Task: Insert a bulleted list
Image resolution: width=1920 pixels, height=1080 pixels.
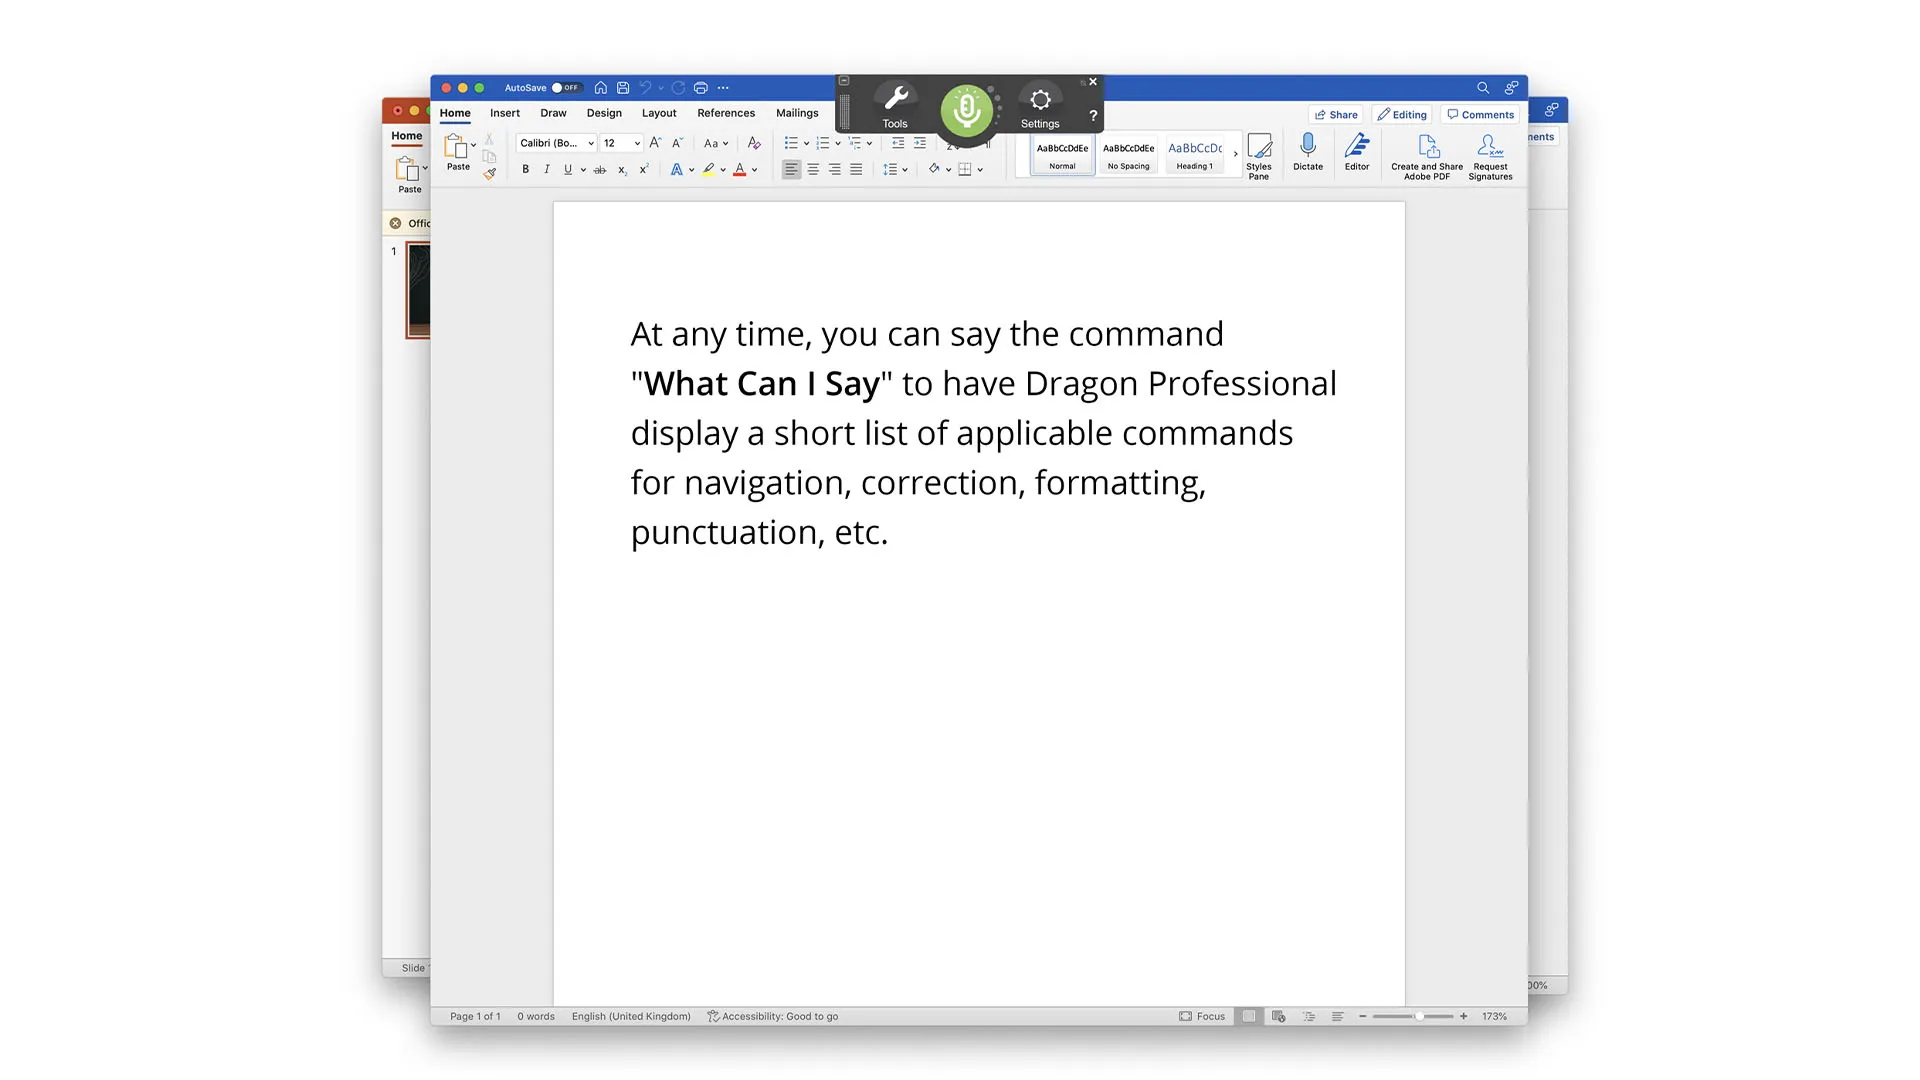Action: click(x=791, y=144)
